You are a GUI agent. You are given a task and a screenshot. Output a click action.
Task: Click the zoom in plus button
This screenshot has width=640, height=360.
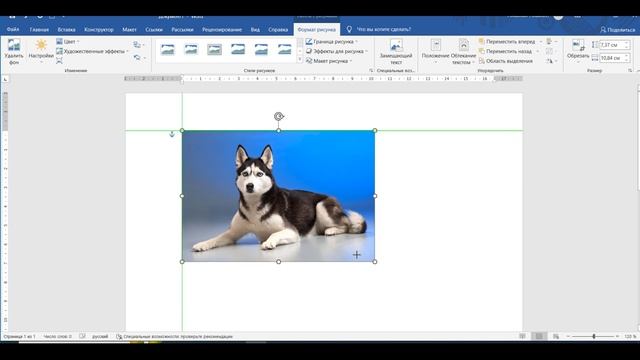(x=618, y=336)
